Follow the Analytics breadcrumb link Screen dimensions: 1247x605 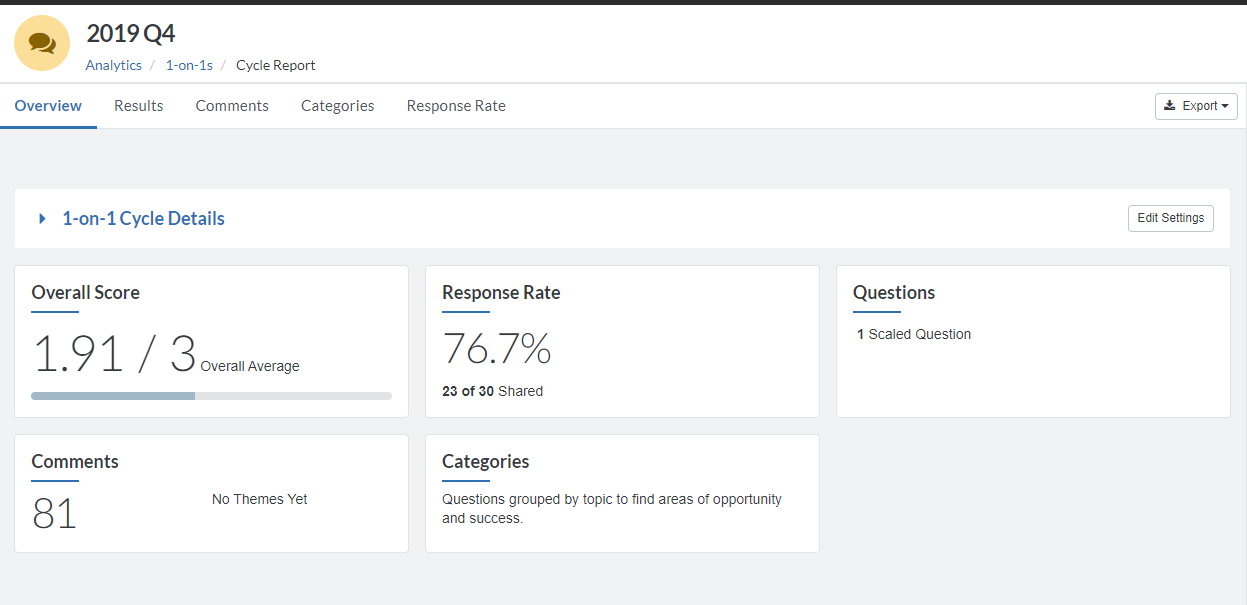coord(114,65)
